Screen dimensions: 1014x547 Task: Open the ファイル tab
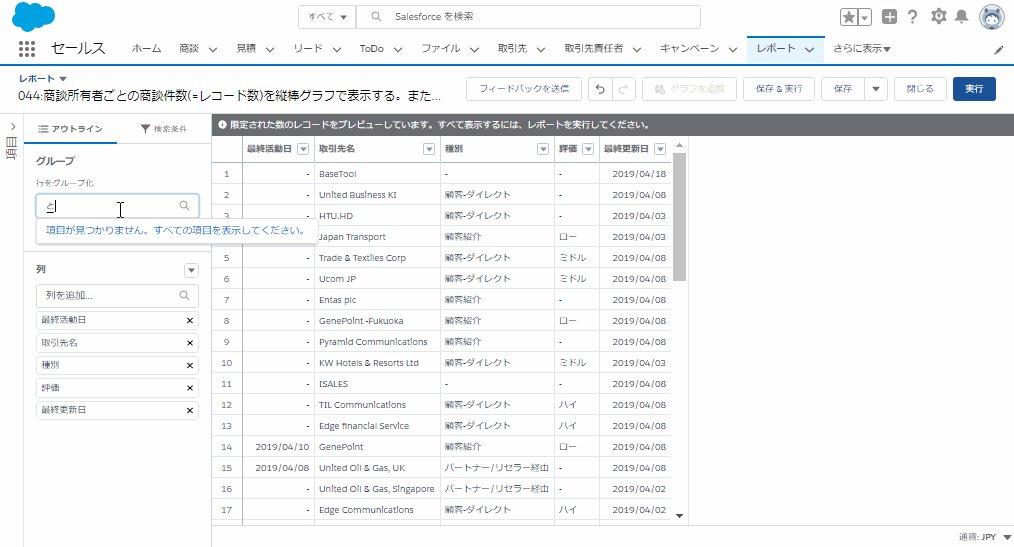click(440, 49)
